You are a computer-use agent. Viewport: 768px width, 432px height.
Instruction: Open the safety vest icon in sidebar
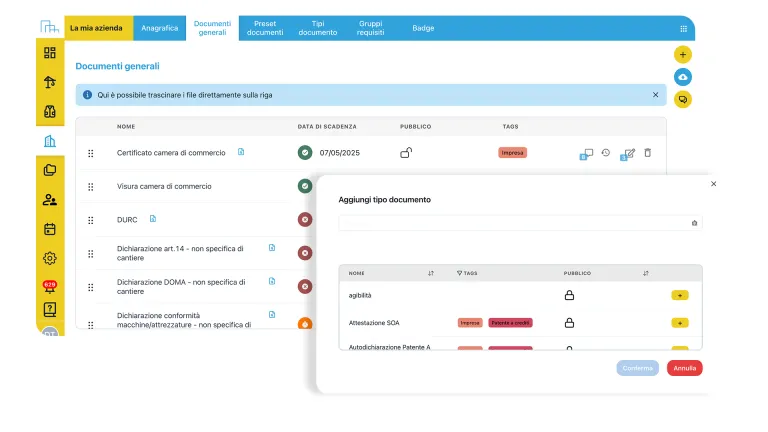(49, 111)
